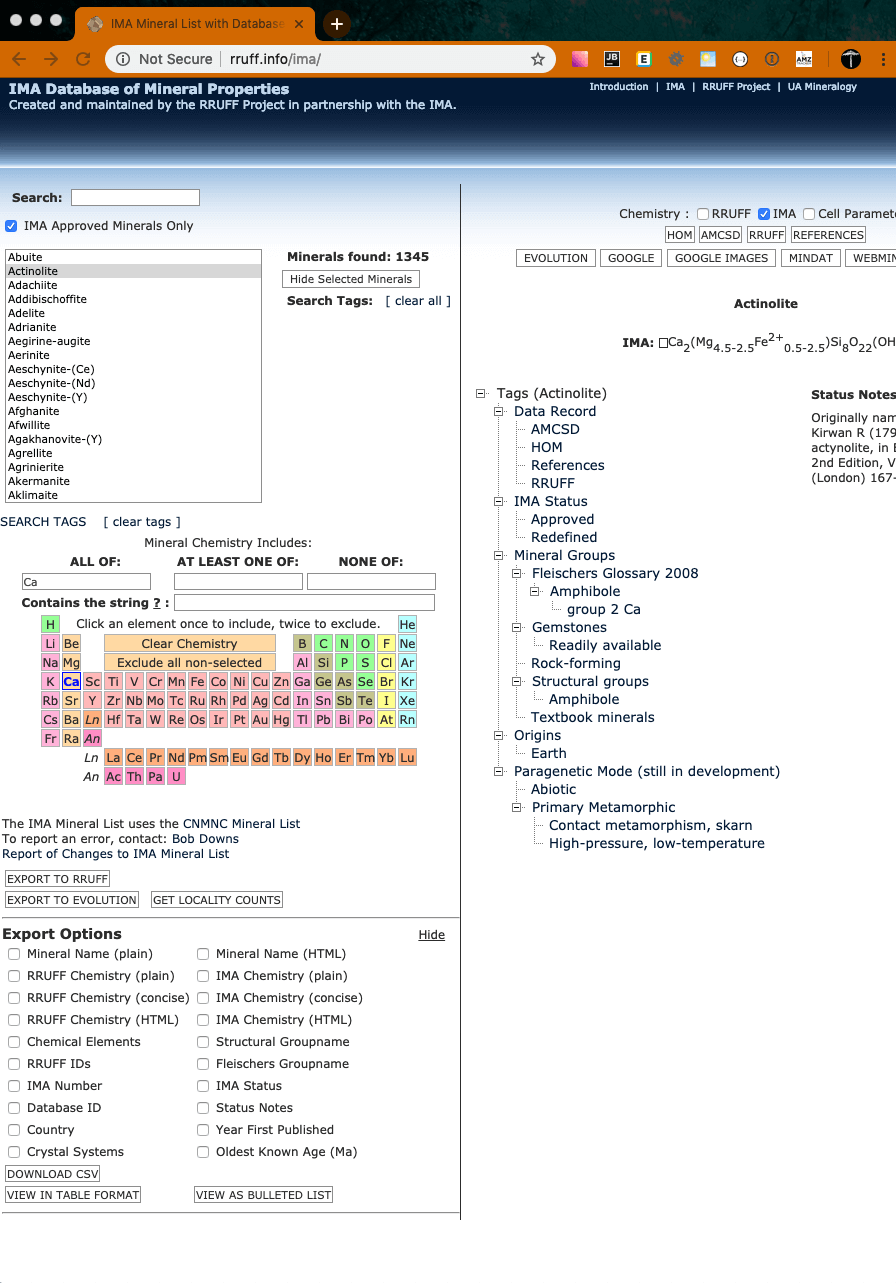
Task: Open the AMZ browser extension
Action: pyautogui.click(x=803, y=59)
